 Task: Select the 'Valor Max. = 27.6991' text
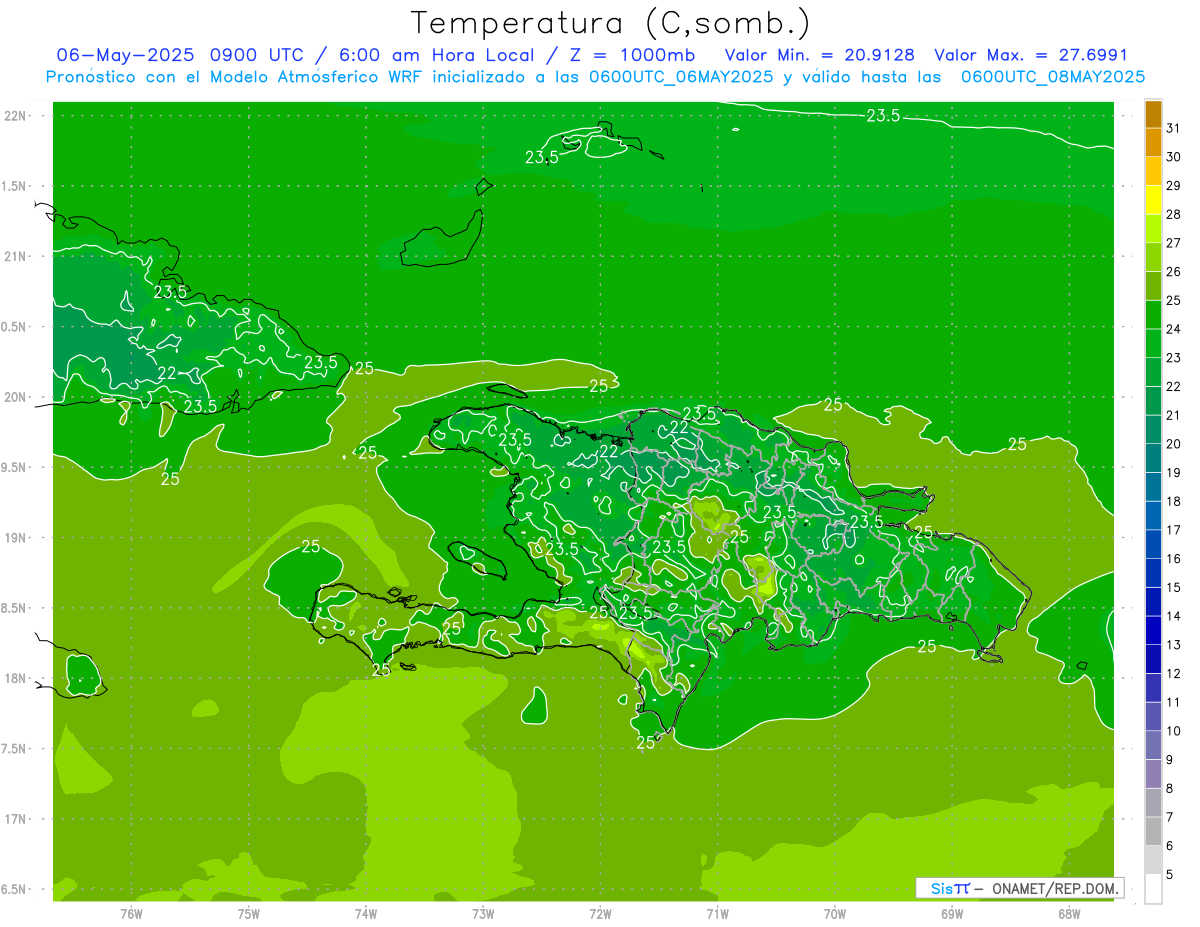coord(1031,55)
